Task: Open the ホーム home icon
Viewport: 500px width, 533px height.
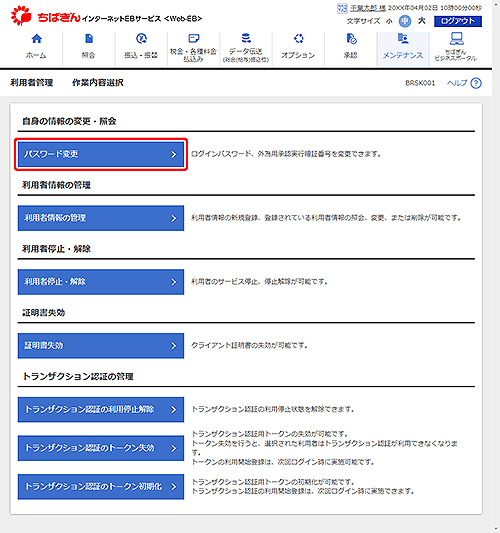Action: point(36,39)
